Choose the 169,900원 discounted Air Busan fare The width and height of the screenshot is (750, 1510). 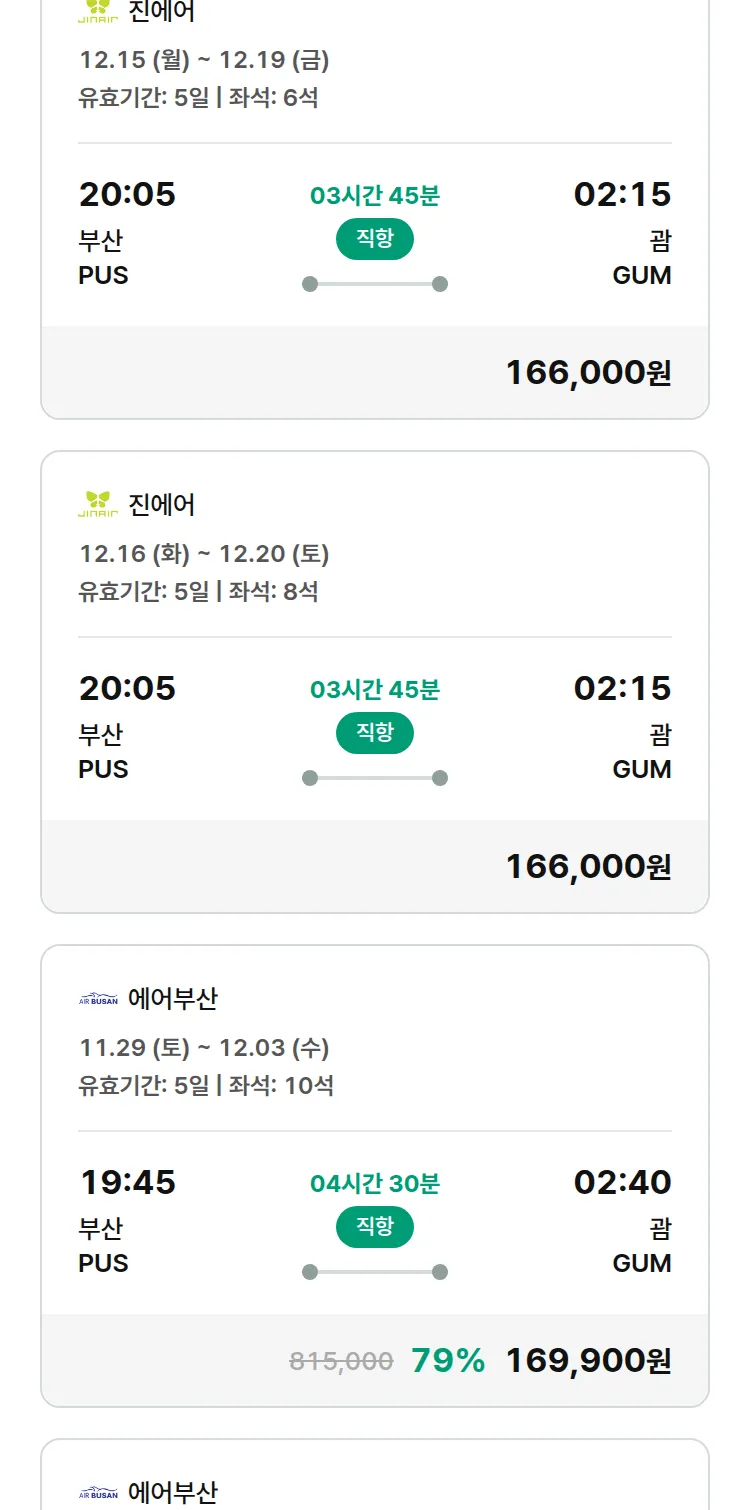(588, 1361)
